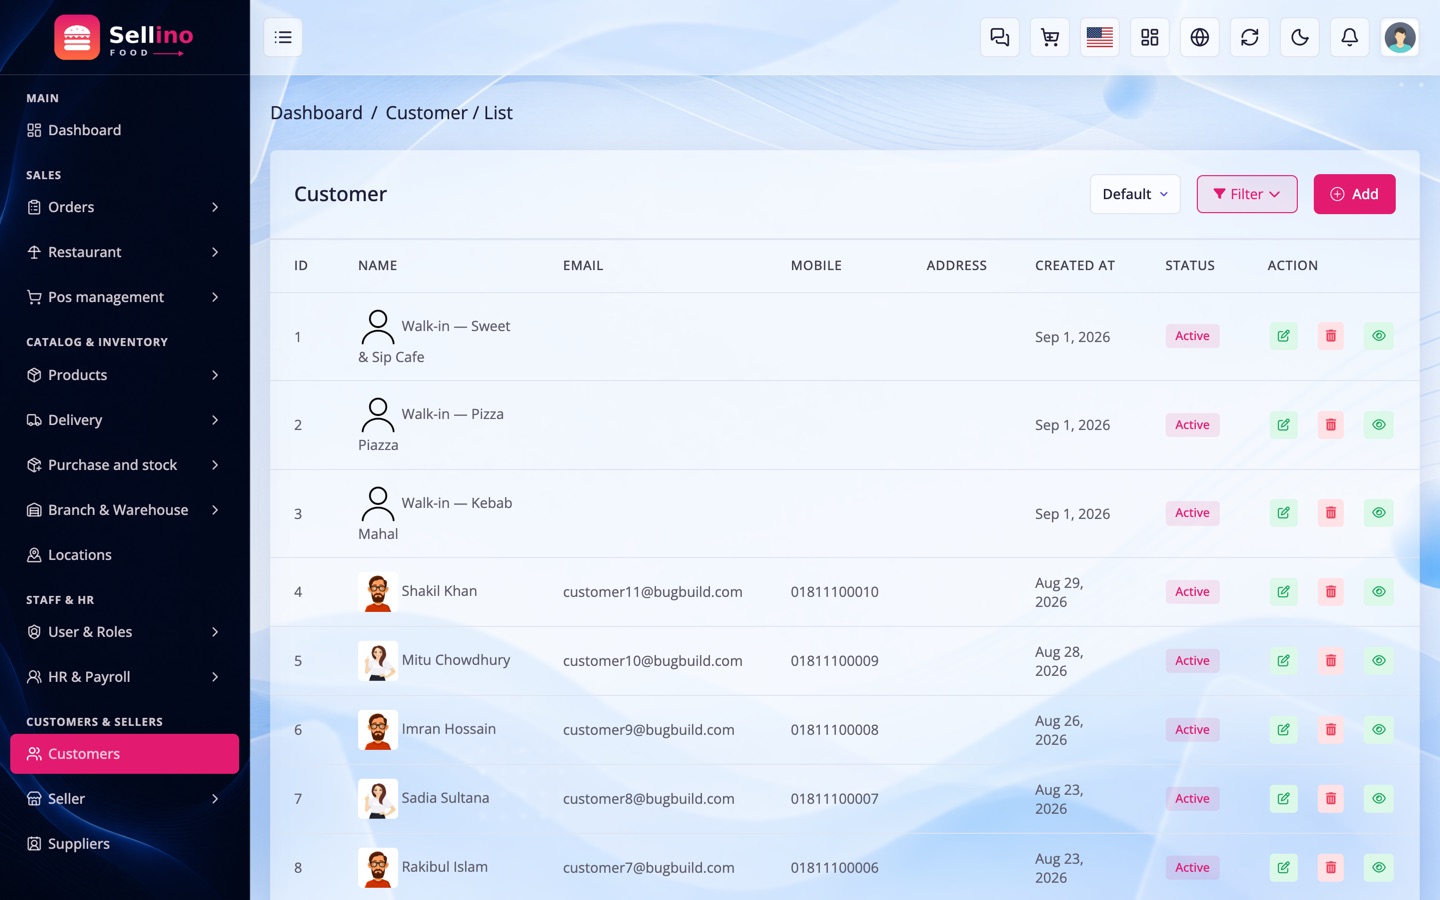View details of Rakibul Islam
The image size is (1440, 900).
tap(1379, 868)
